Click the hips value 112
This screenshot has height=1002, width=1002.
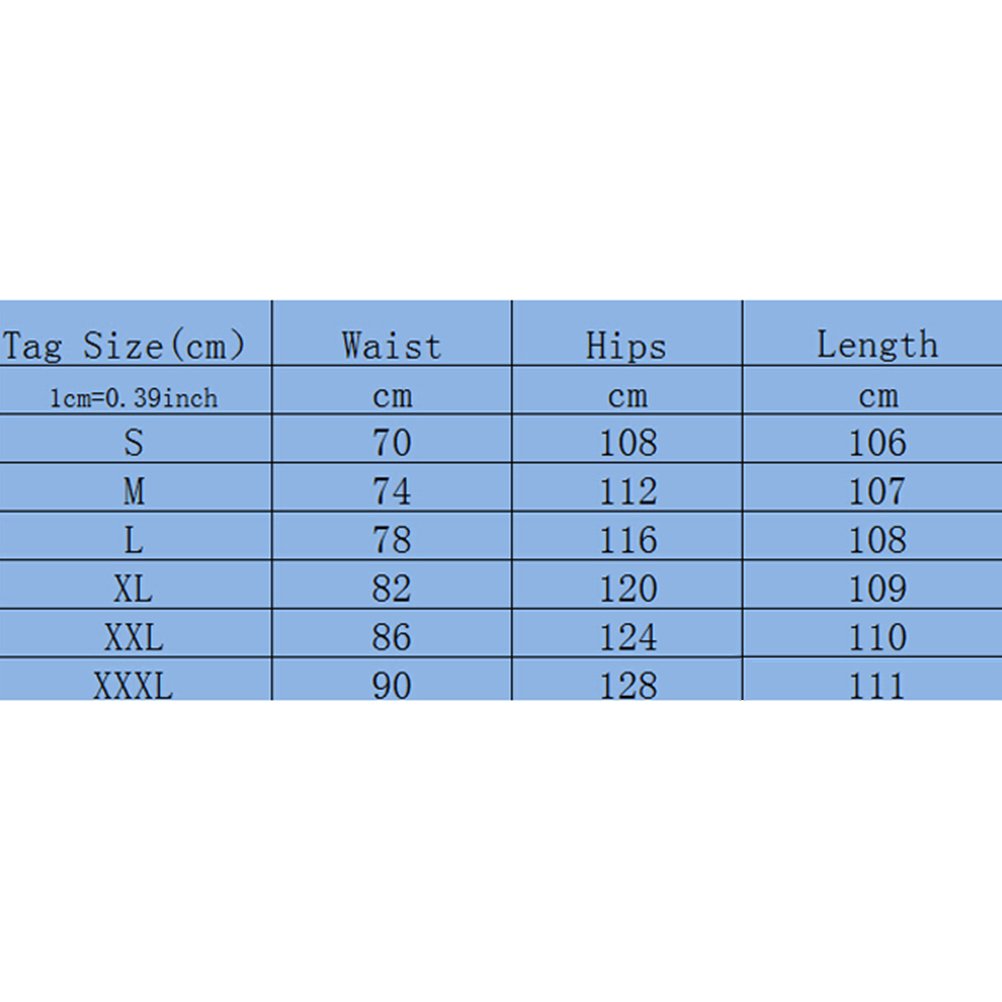click(628, 491)
